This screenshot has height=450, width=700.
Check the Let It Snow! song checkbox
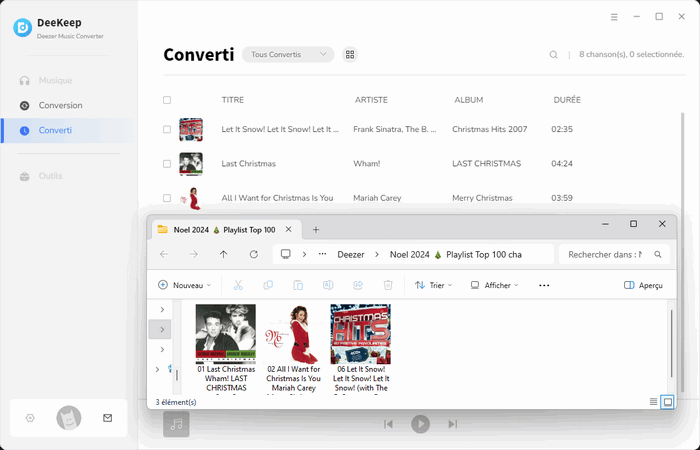click(167, 129)
